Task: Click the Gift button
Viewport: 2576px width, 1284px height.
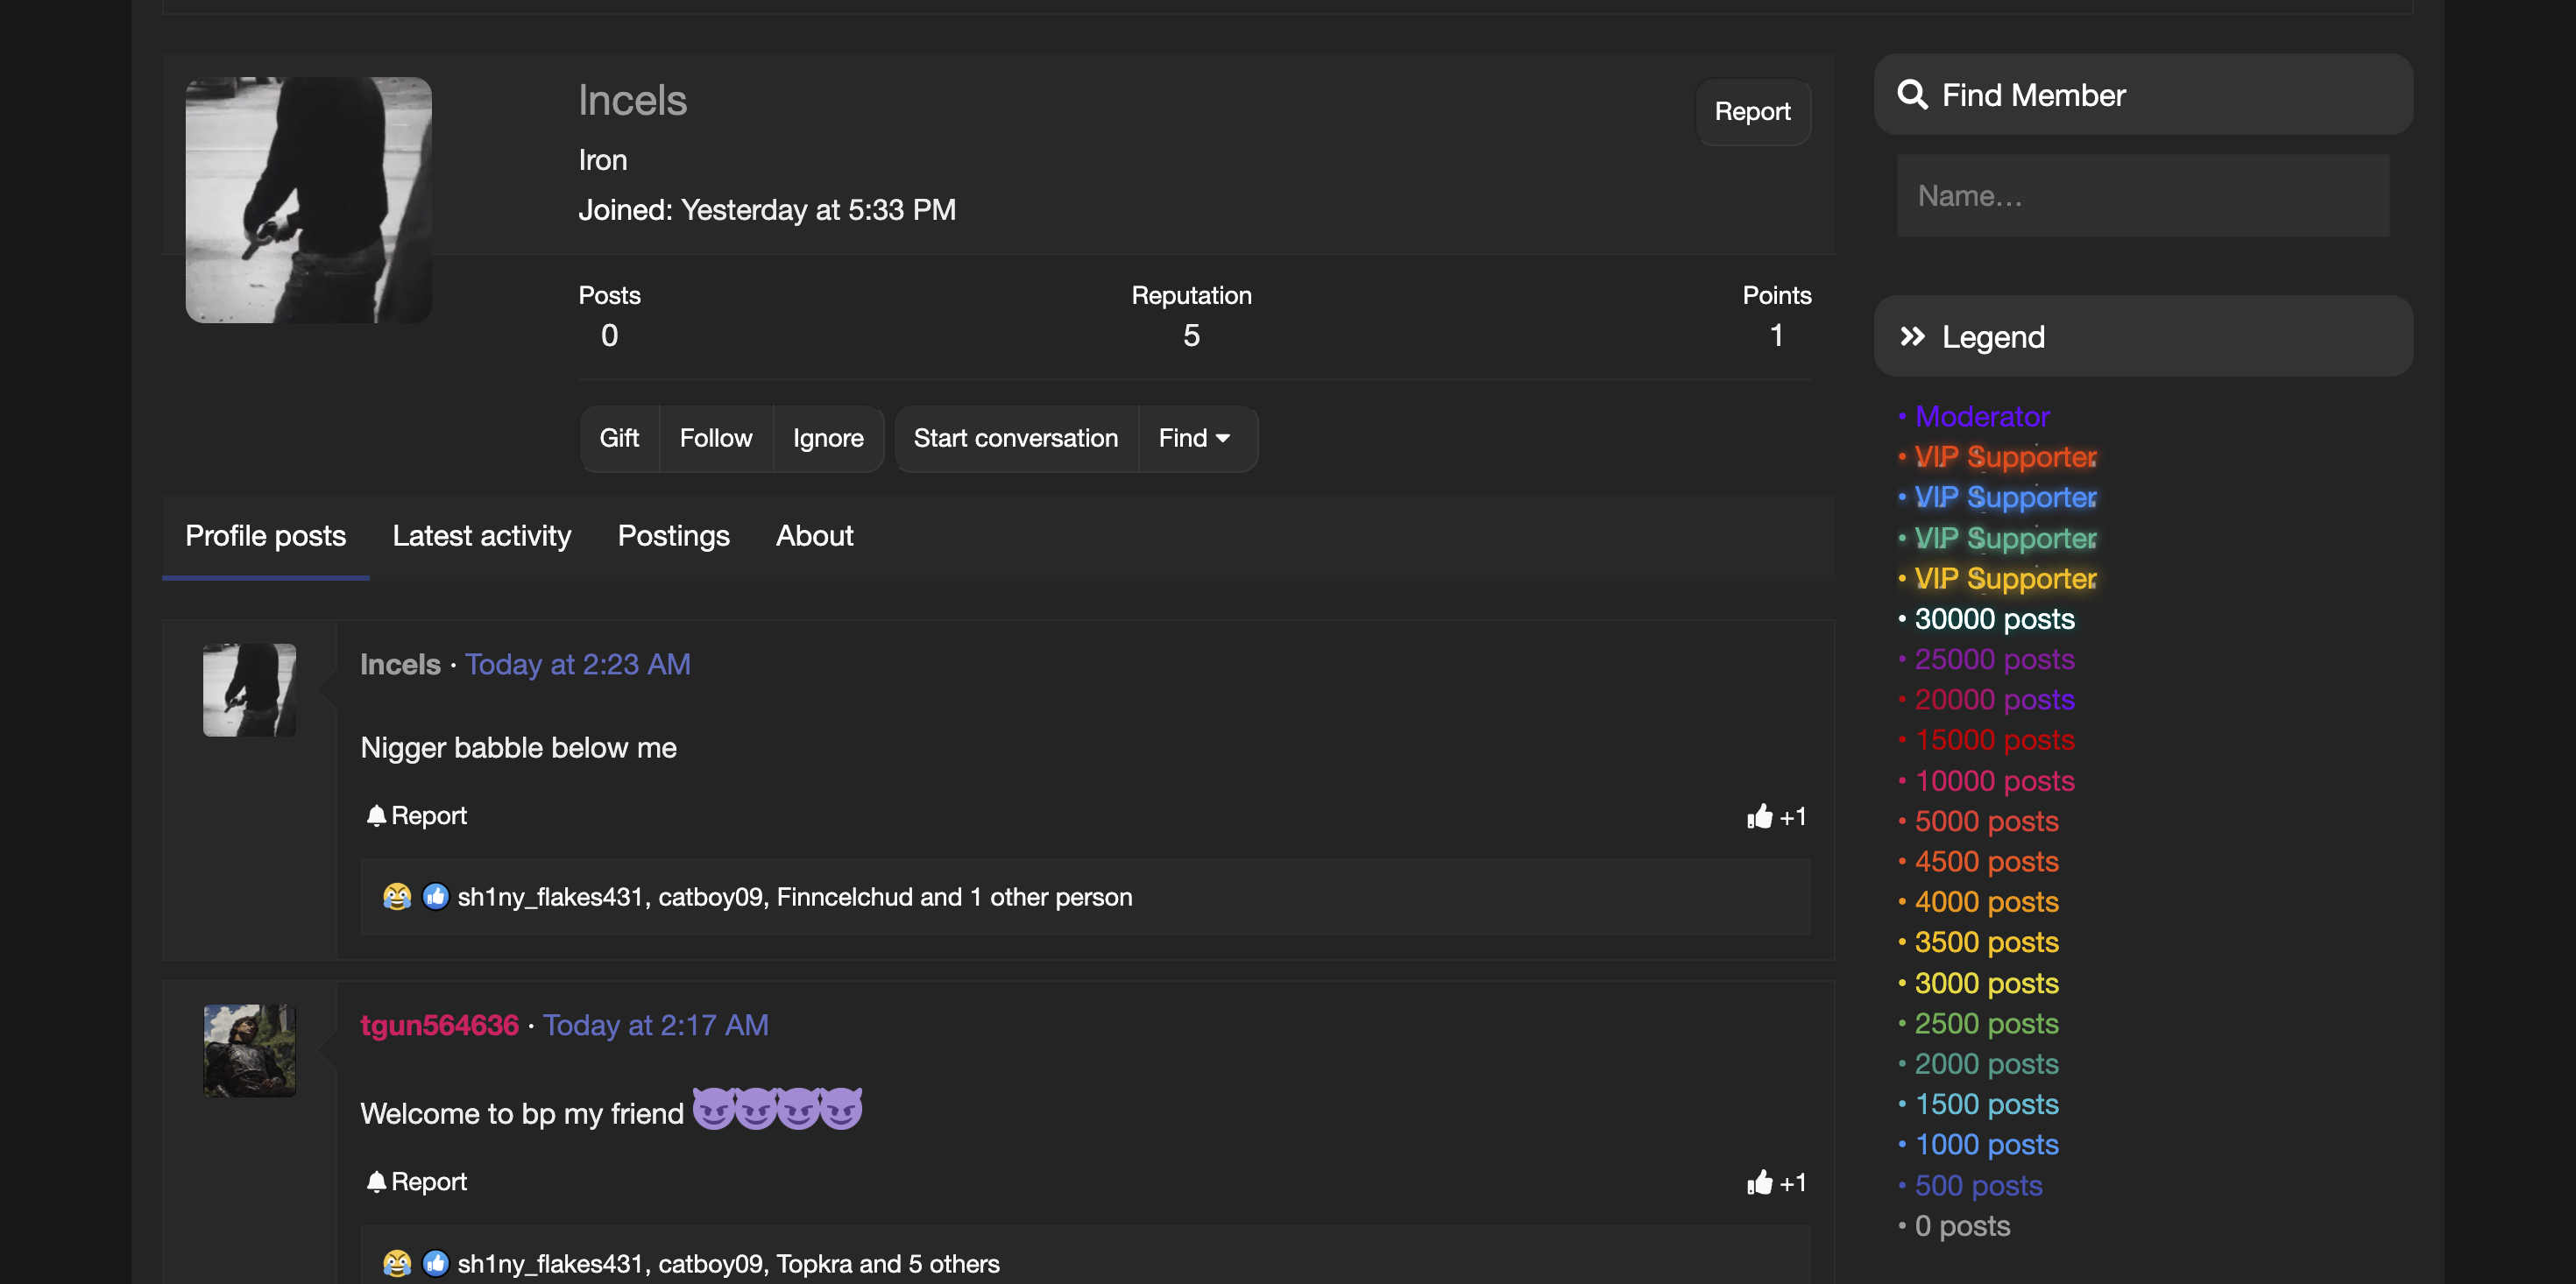Action: coord(619,438)
